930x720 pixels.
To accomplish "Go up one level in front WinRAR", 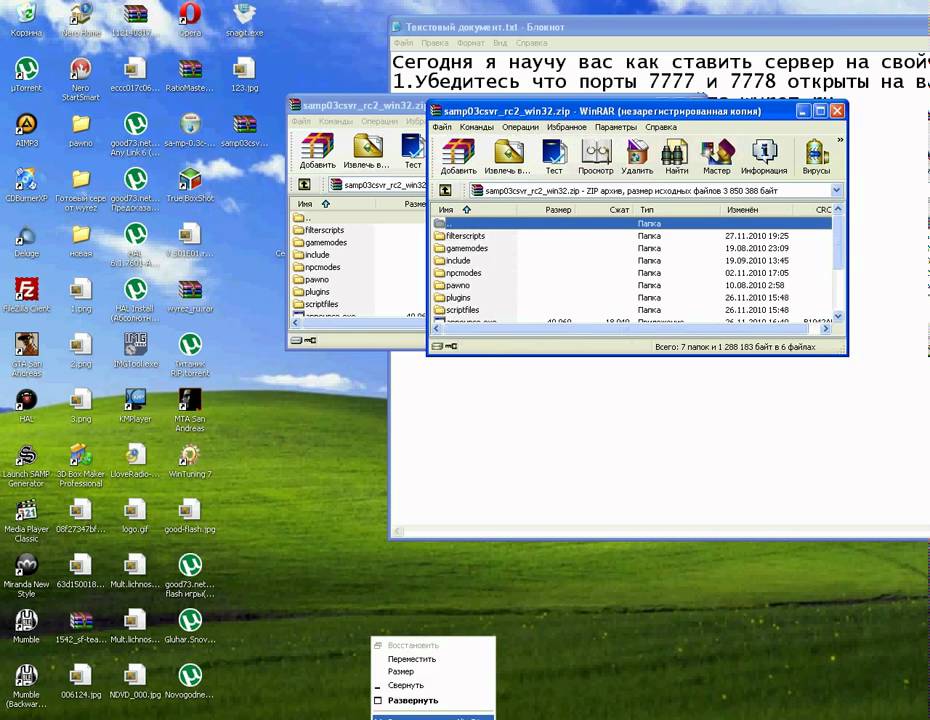I will point(445,190).
